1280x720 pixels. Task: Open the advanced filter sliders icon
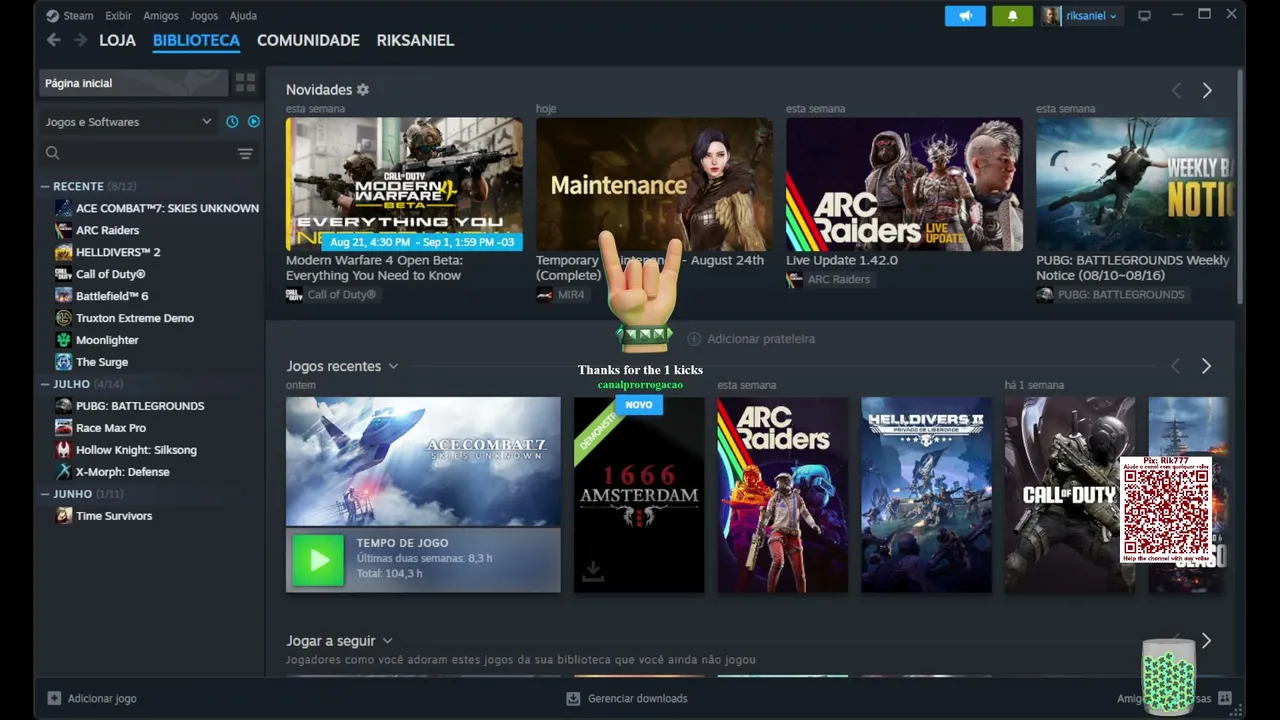245,153
